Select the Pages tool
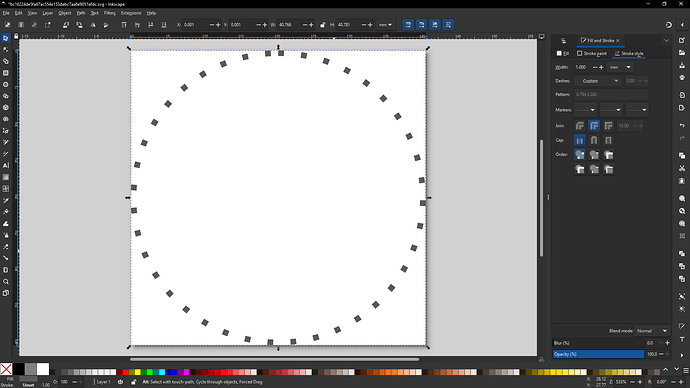The width and height of the screenshot is (690, 388). (6, 293)
